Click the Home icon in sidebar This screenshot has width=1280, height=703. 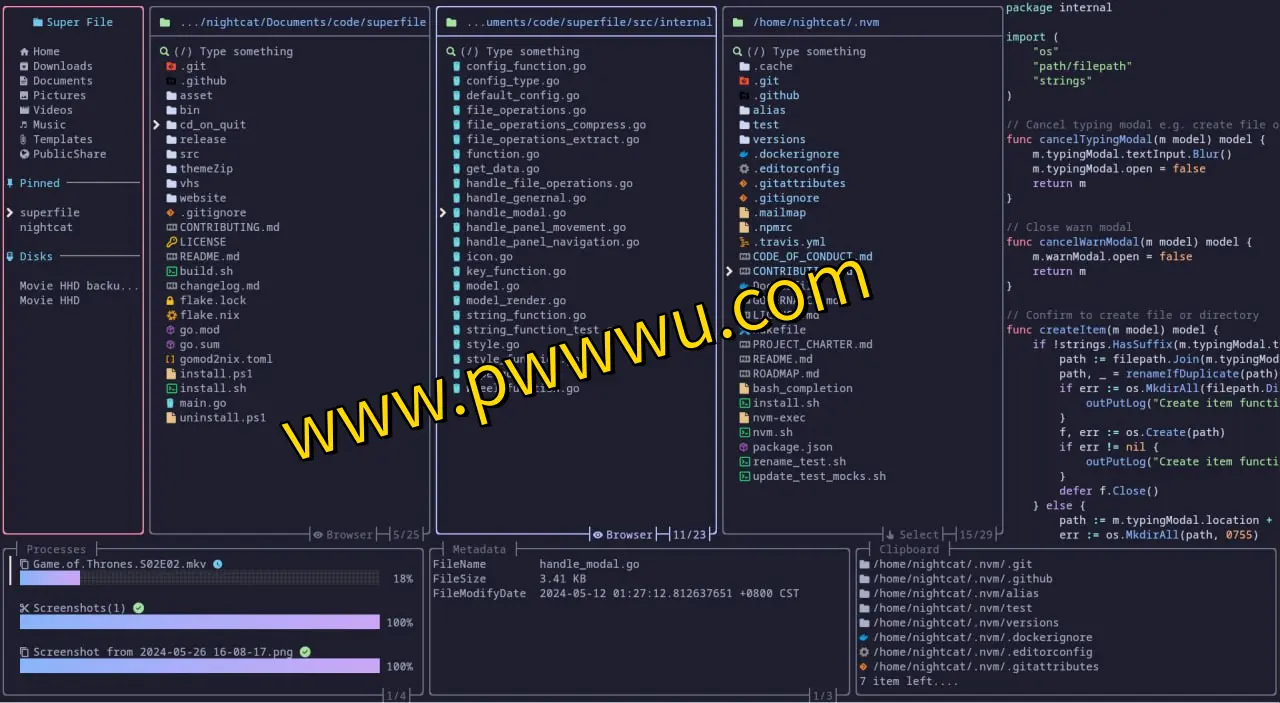[x=24, y=52]
